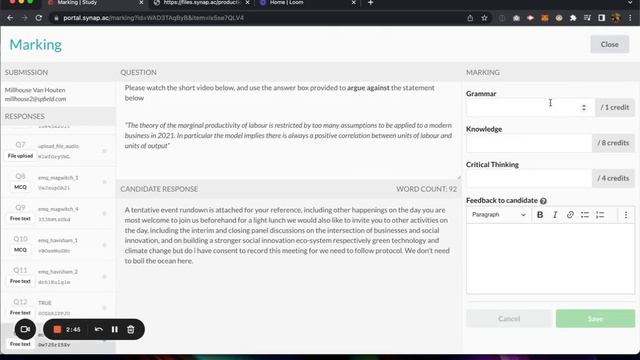Screen dimensions: 640x360
Task: Click the Grammar score stepper arrows
Action: coord(584,107)
